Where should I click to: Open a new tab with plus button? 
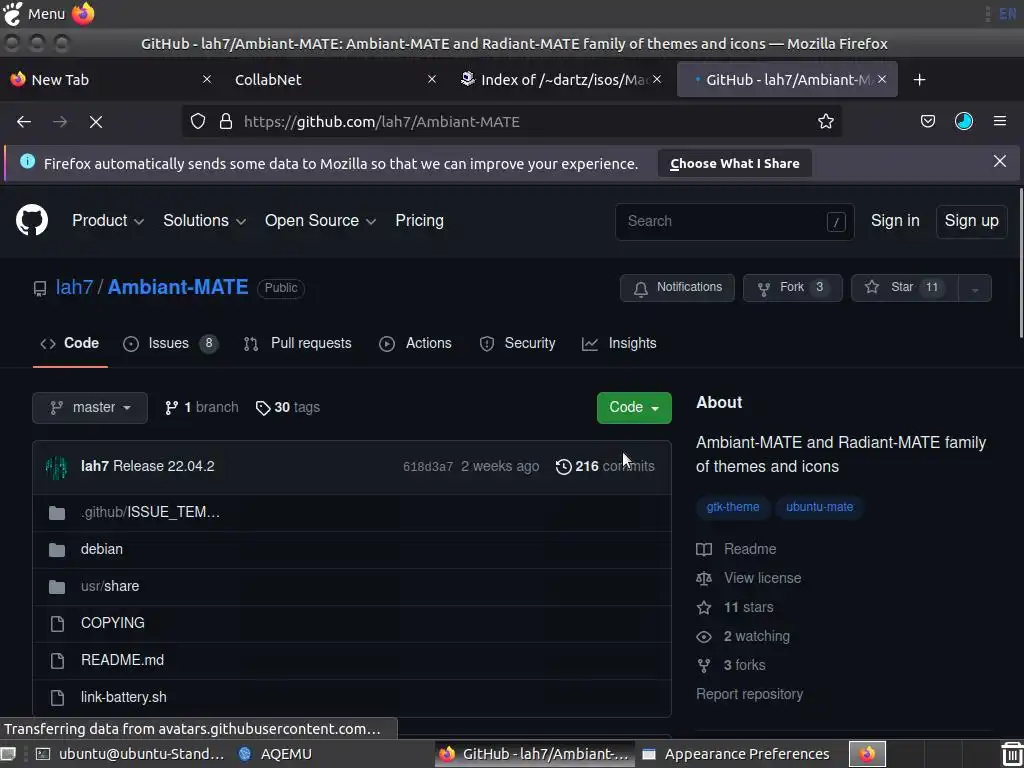pos(920,80)
